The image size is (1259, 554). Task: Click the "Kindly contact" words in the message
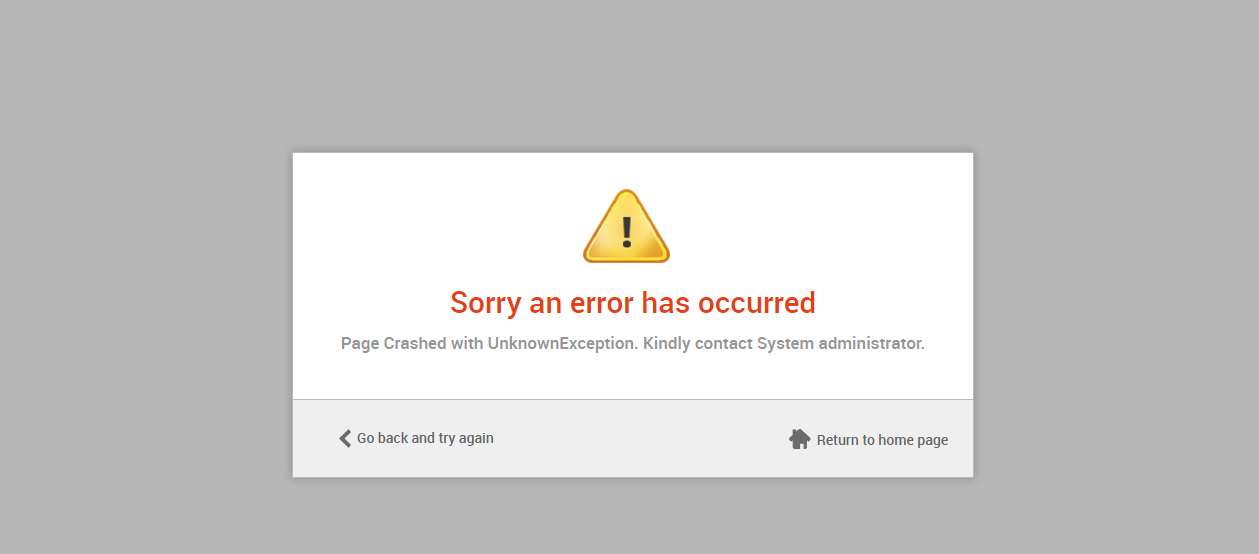[x=697, y=343]
